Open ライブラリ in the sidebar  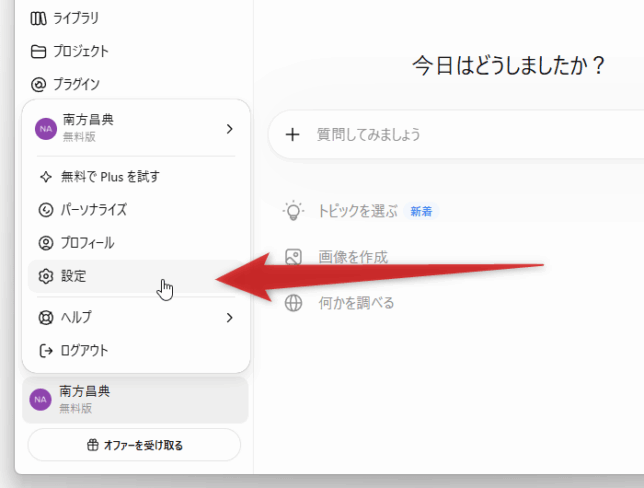(76, 18)
